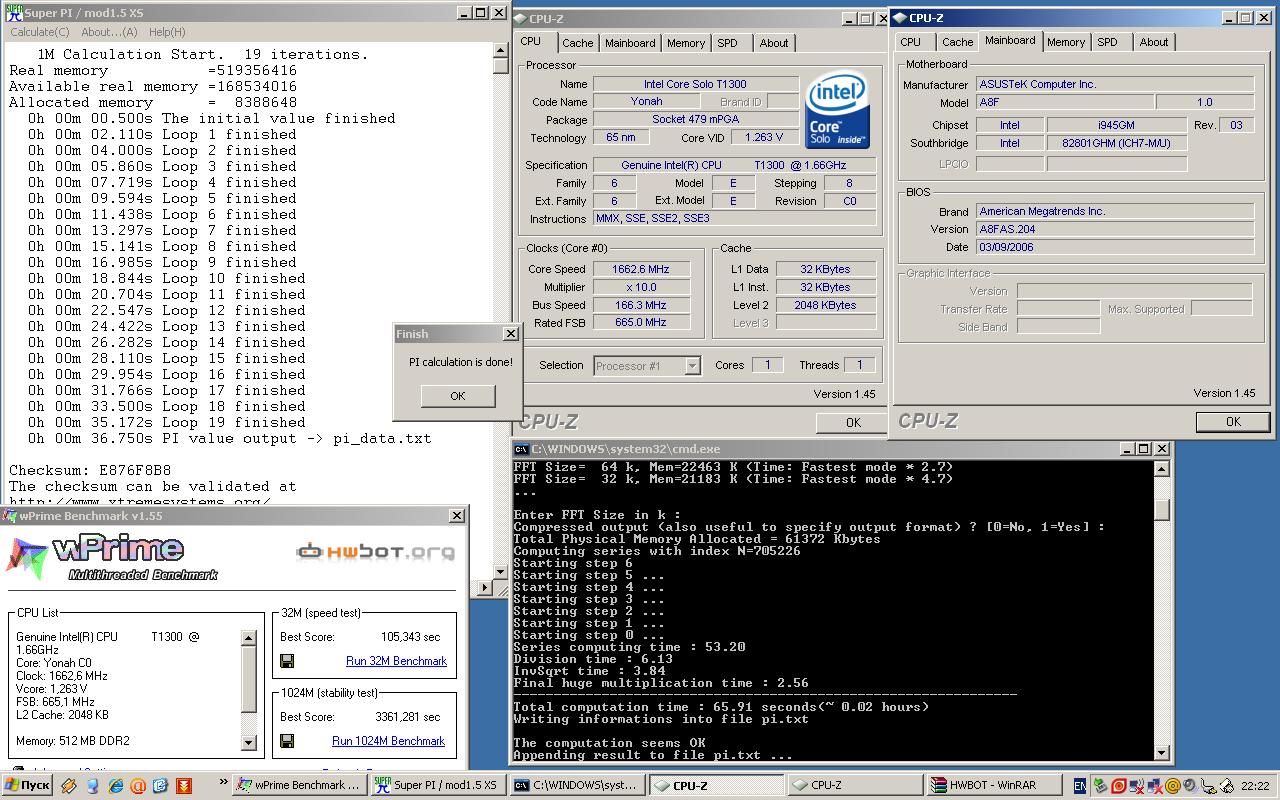Open the About tab in right CPU-Z
This screenshot has height=800, width=1280.
pos(1154,42)
